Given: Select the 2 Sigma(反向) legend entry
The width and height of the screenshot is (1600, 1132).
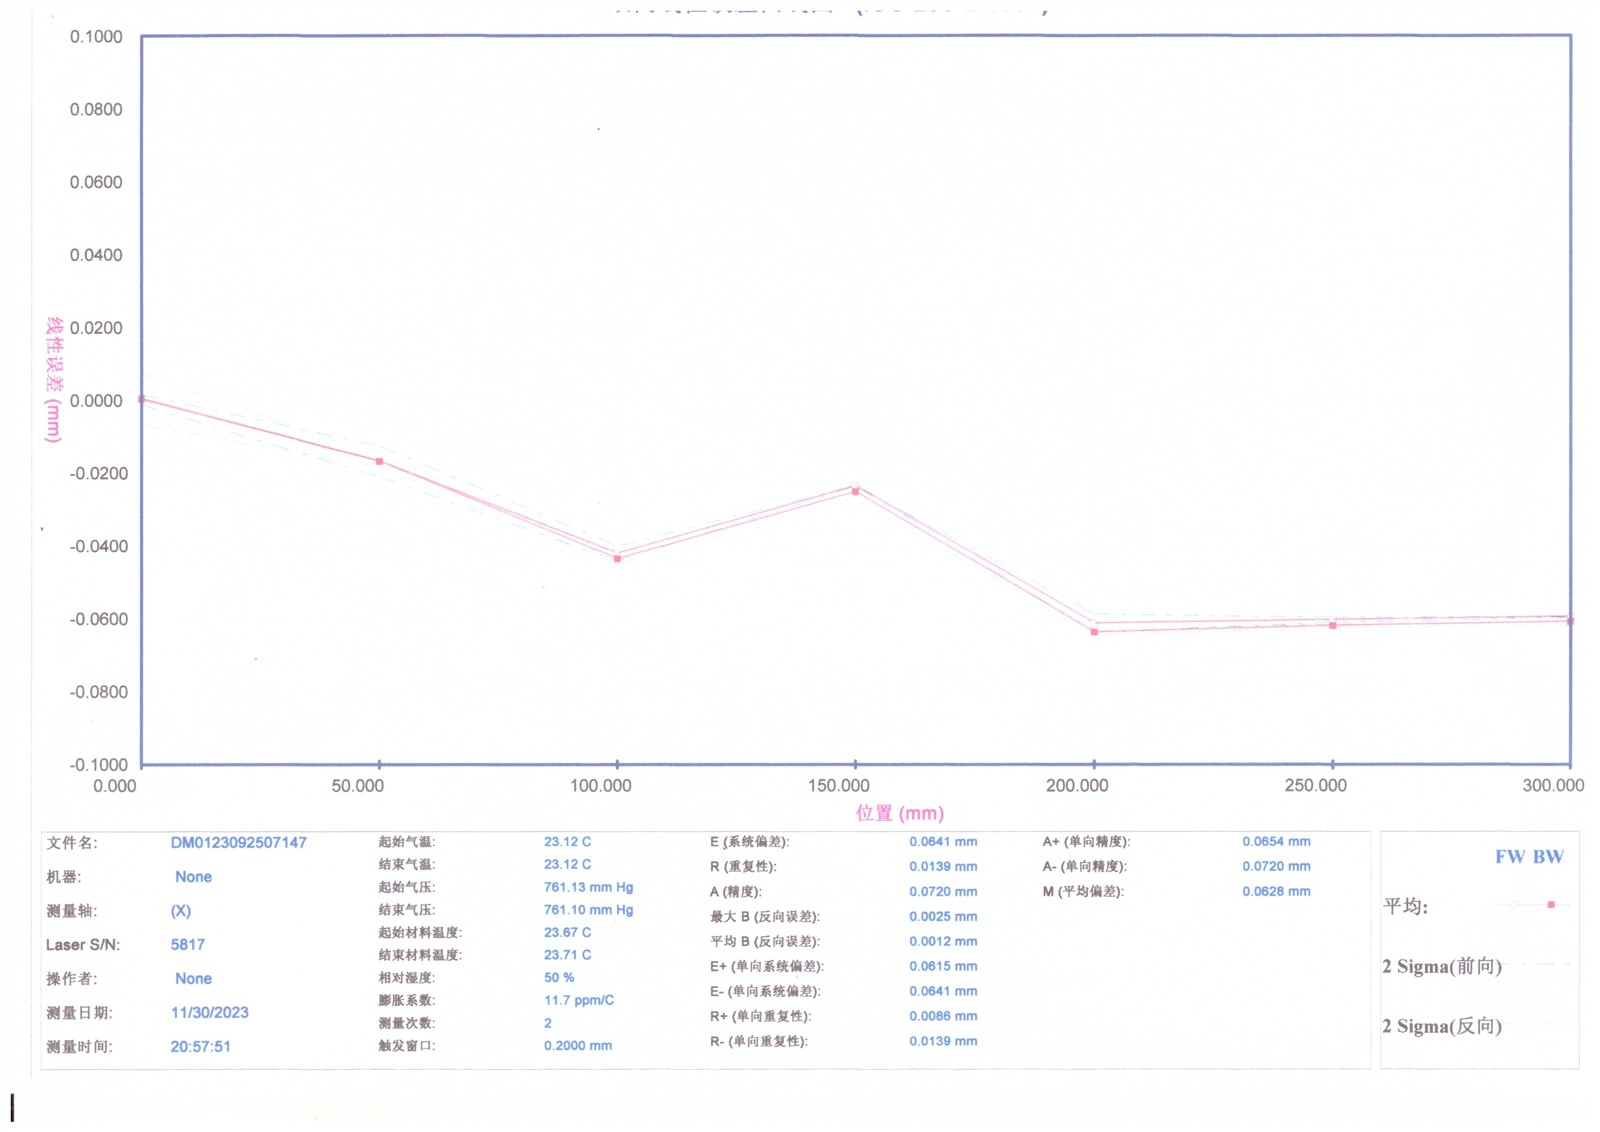Looking at the screenshot, I should pyautogui.click(x=1442, y=1026).
